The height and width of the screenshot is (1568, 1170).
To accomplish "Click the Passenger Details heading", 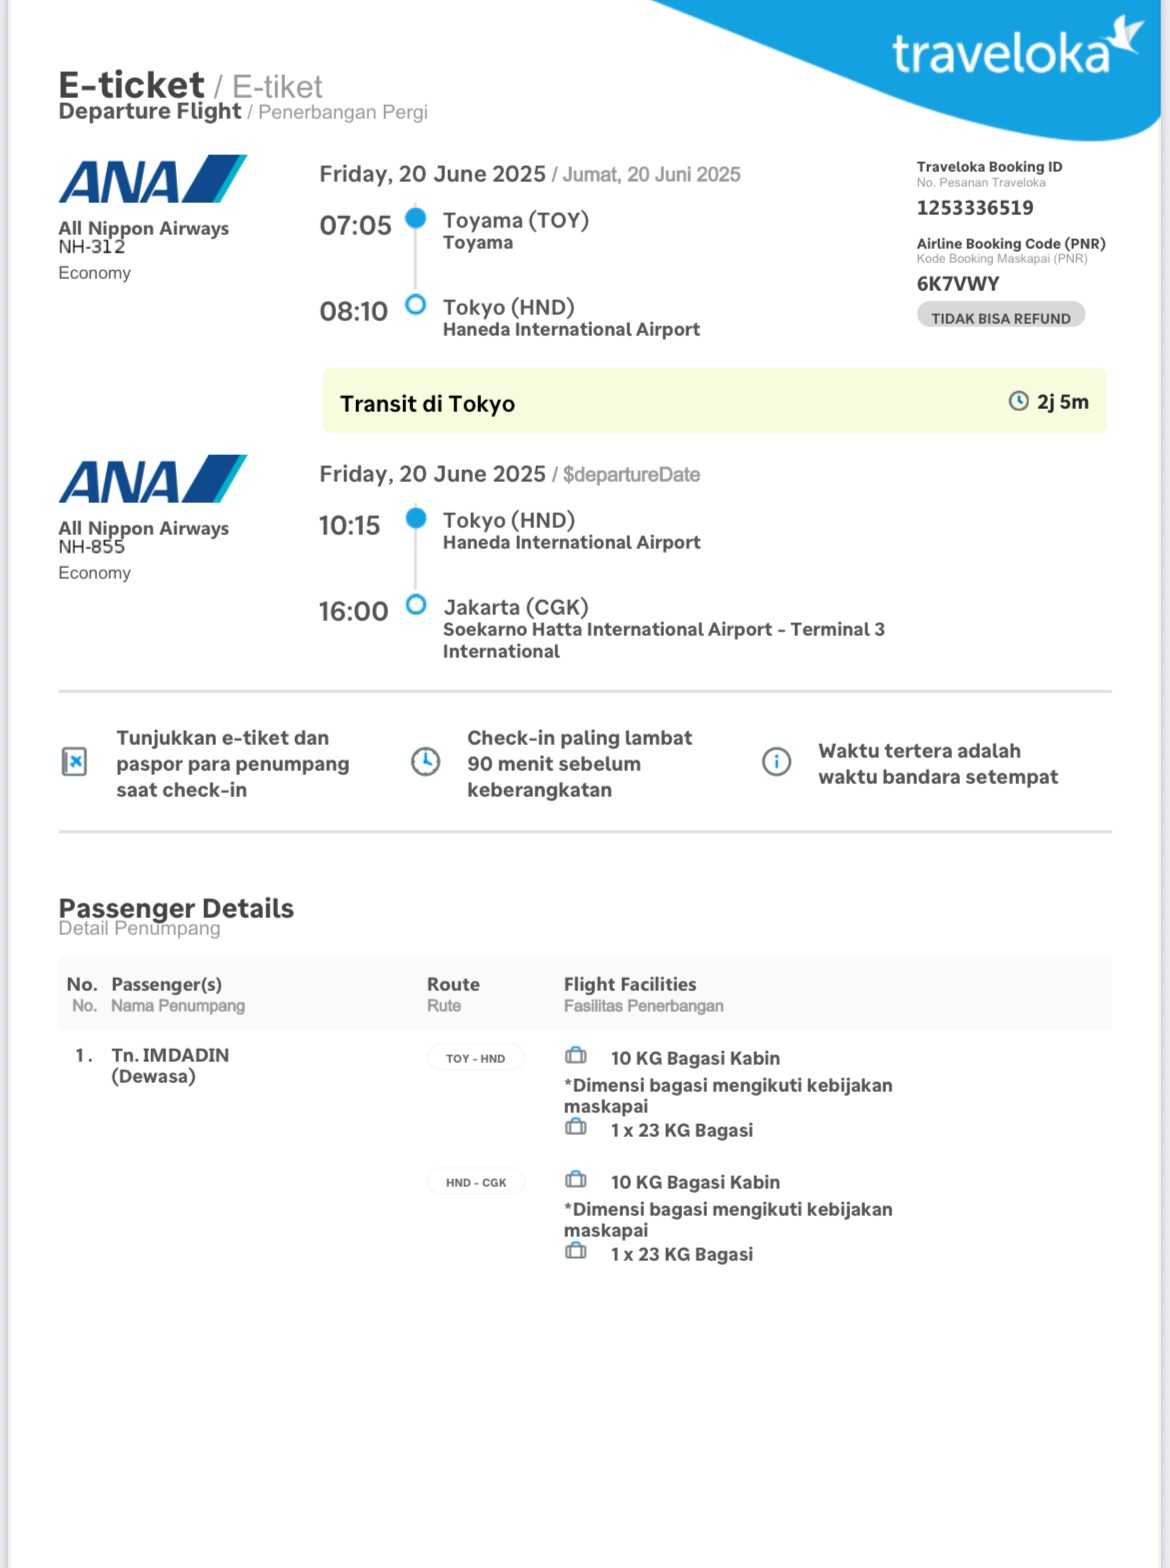I will tap(176, 908).
